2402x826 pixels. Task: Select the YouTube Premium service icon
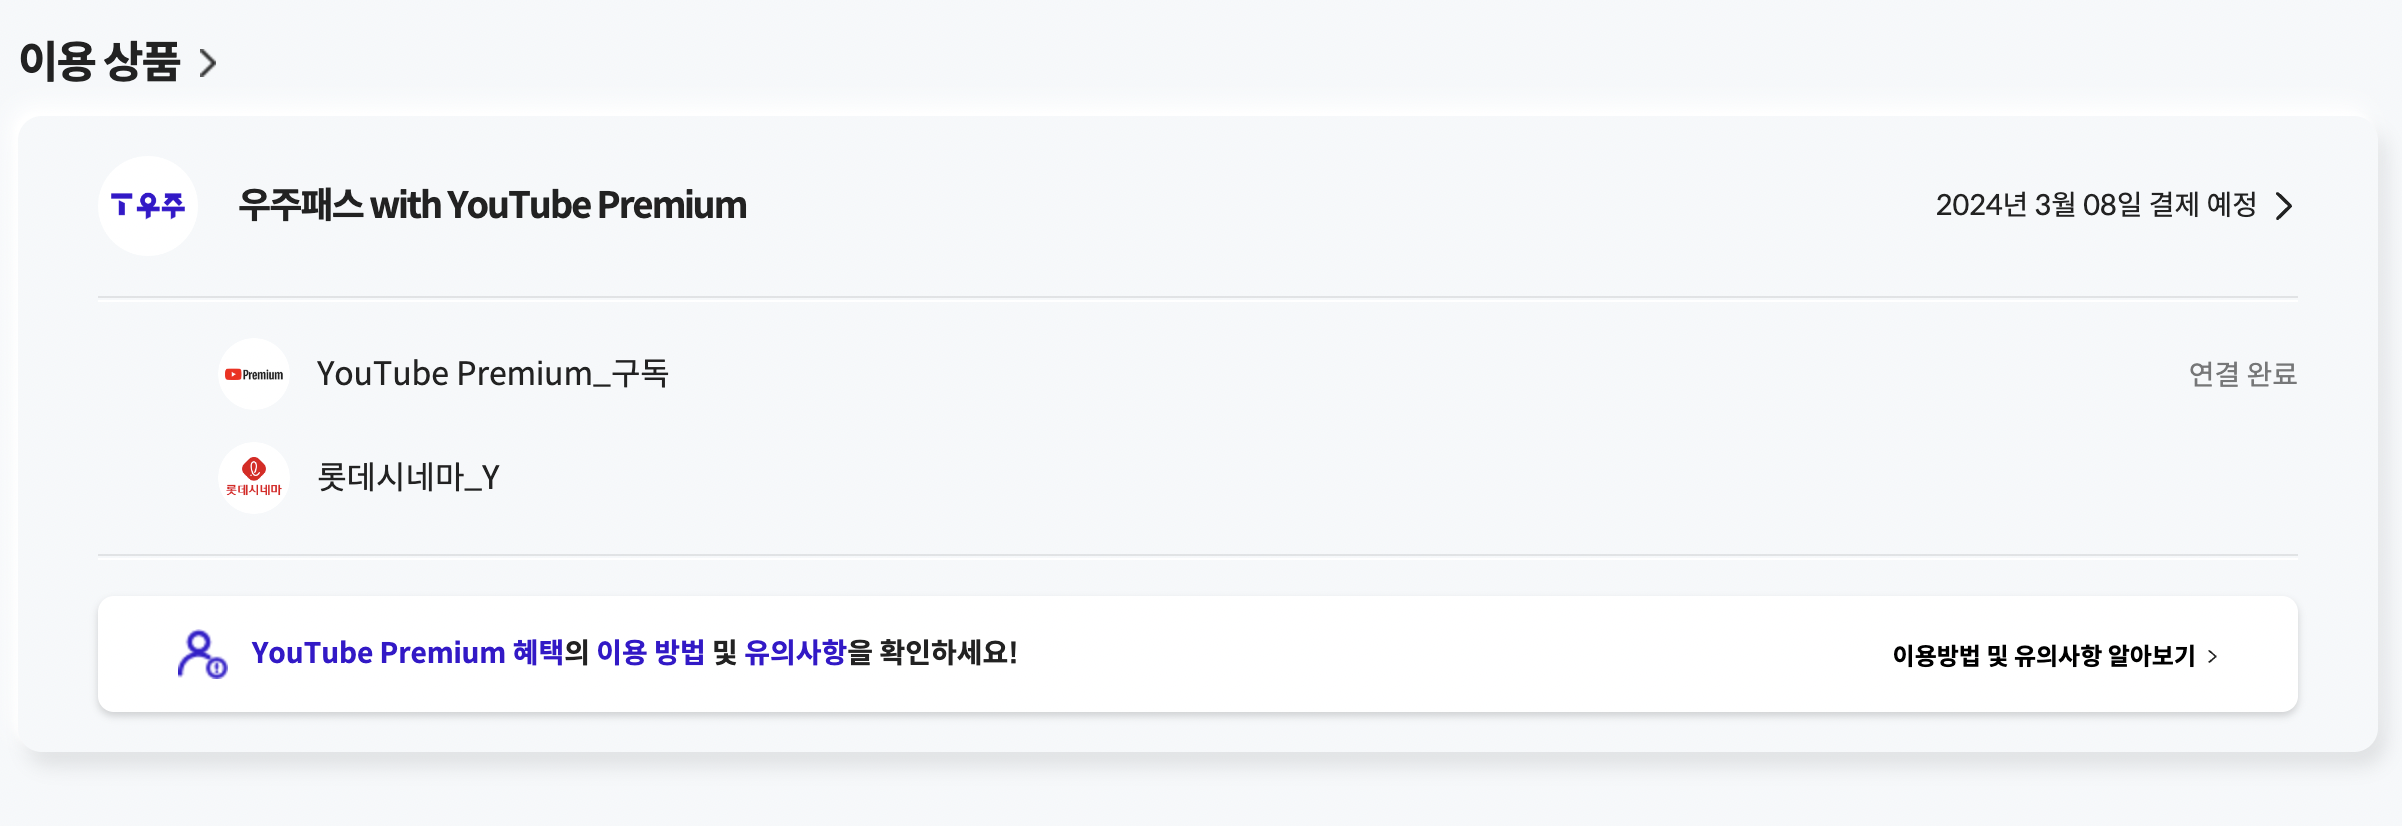point(253,373)
